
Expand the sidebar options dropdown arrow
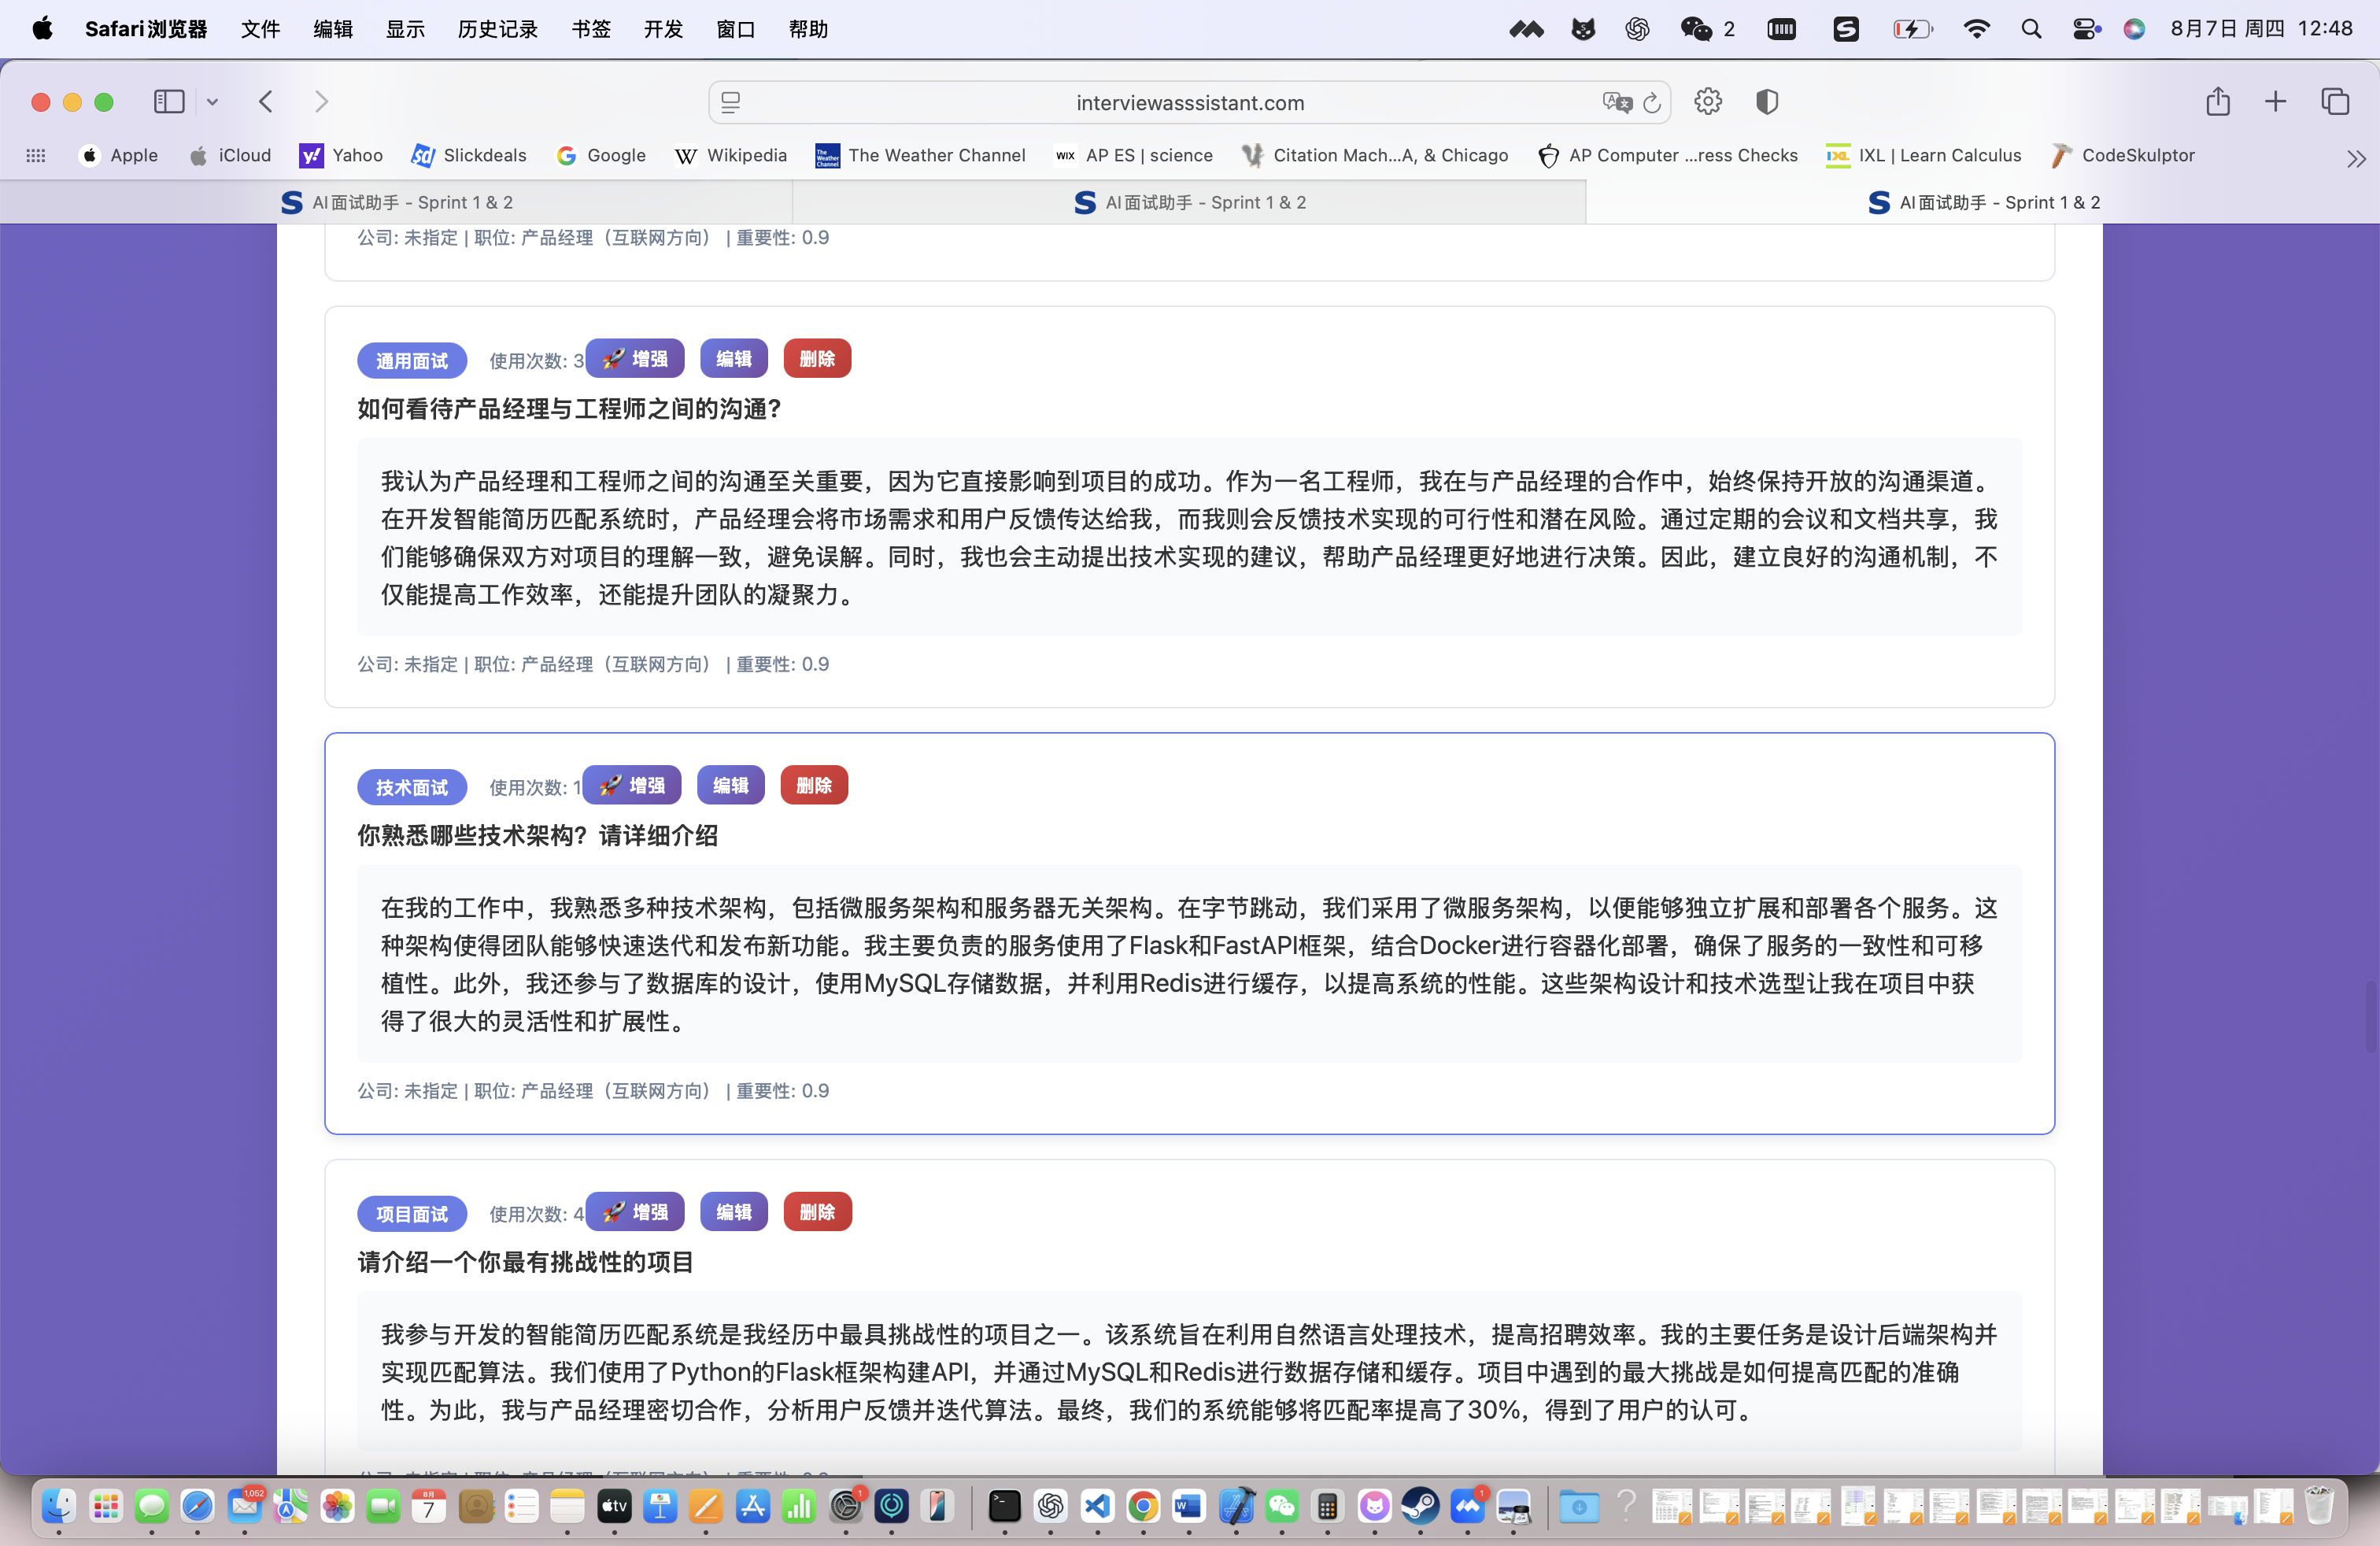(212, 102)
